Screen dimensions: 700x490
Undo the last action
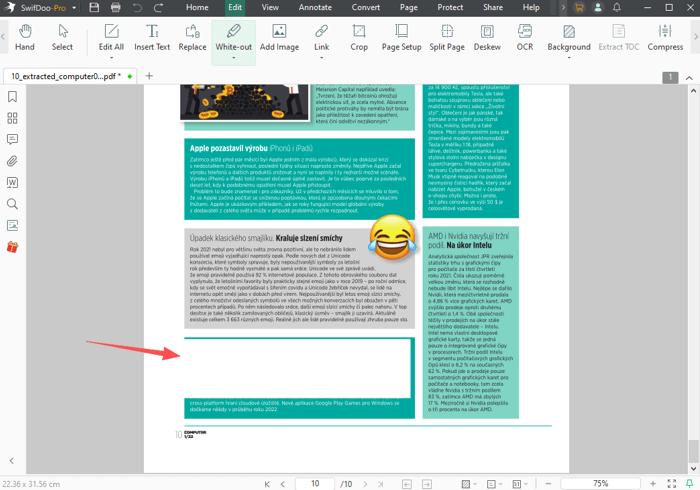coord(137,8)
